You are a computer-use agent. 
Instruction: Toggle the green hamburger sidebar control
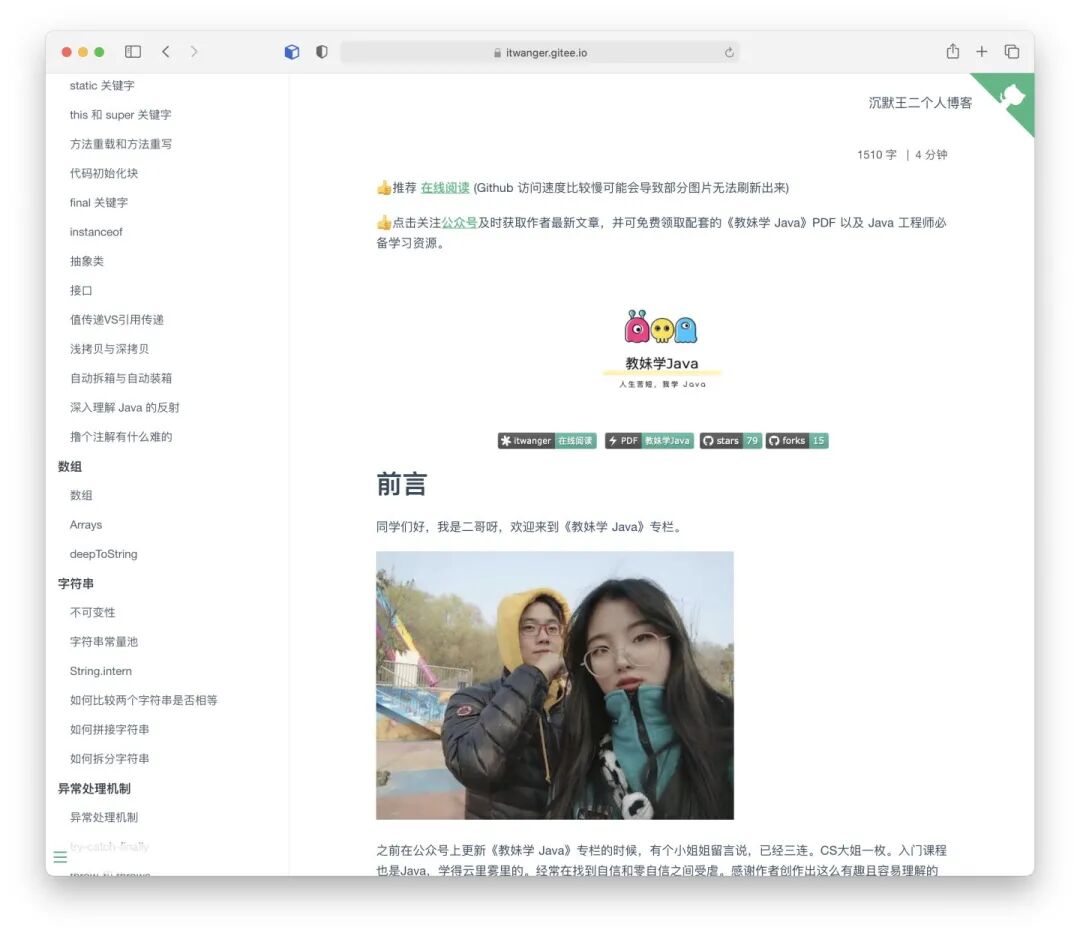(60, 857)
